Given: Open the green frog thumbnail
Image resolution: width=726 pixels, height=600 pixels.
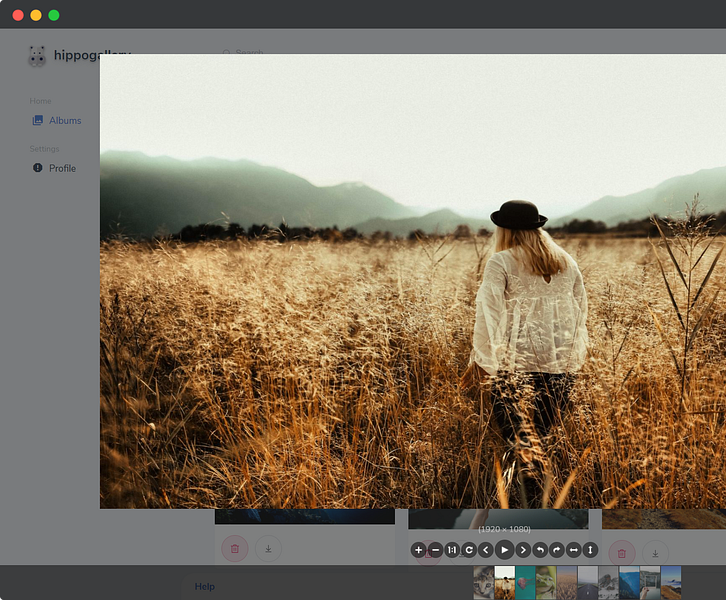Looking at the screenshot, I should [546, 583].
